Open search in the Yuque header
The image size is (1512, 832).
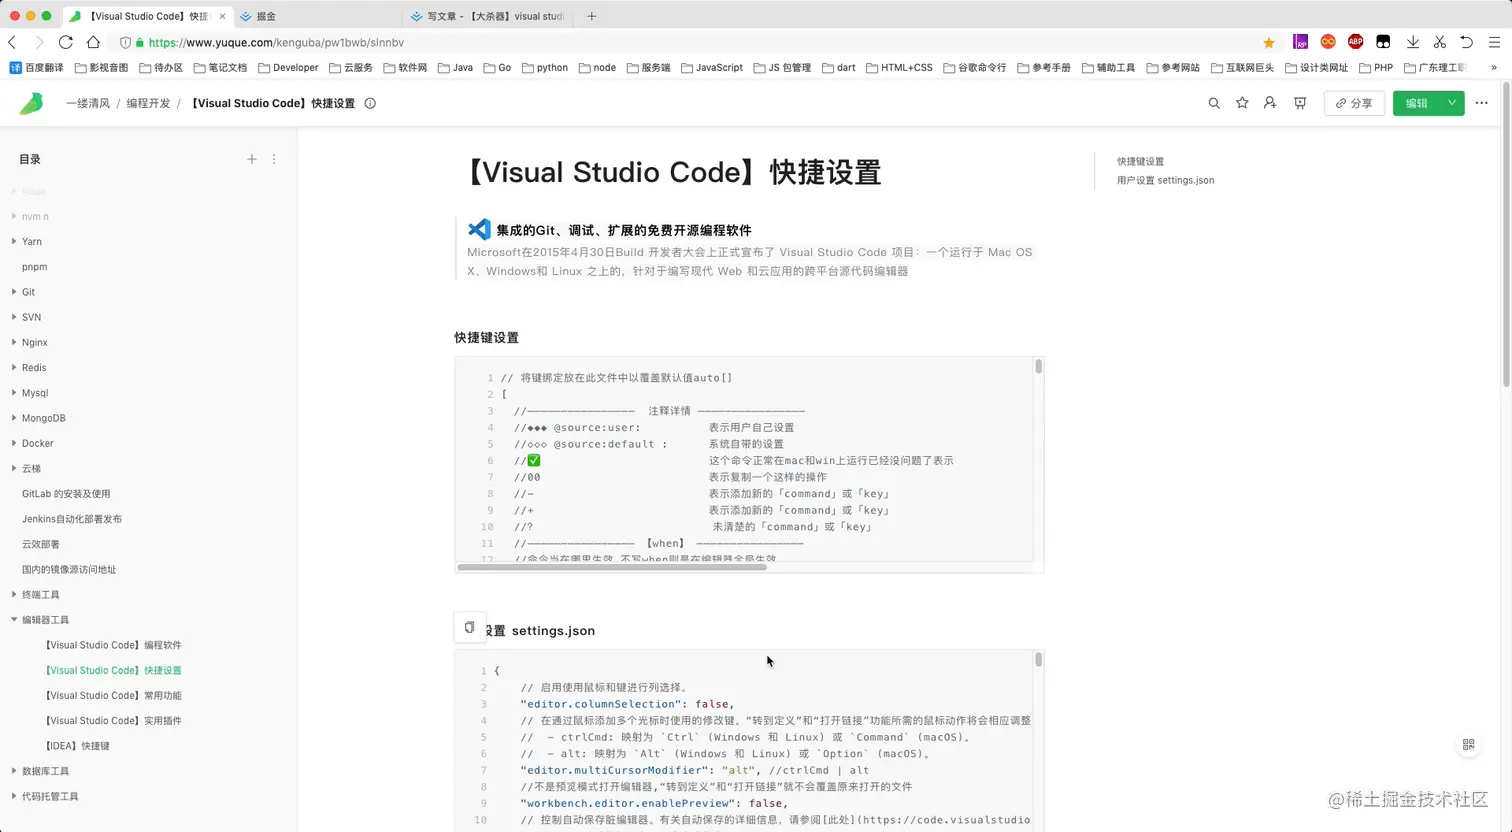point(1214,103)
